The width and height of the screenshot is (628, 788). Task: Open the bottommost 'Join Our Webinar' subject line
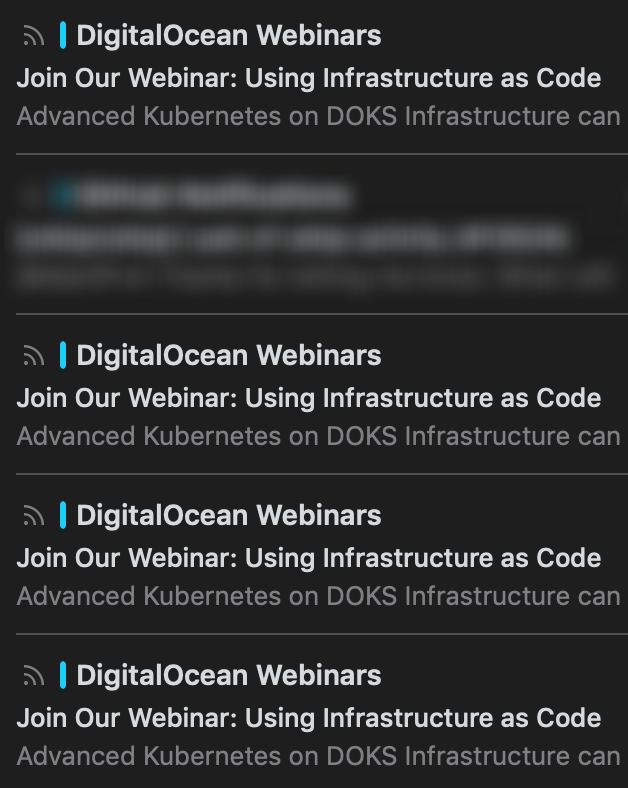[309, 718]
